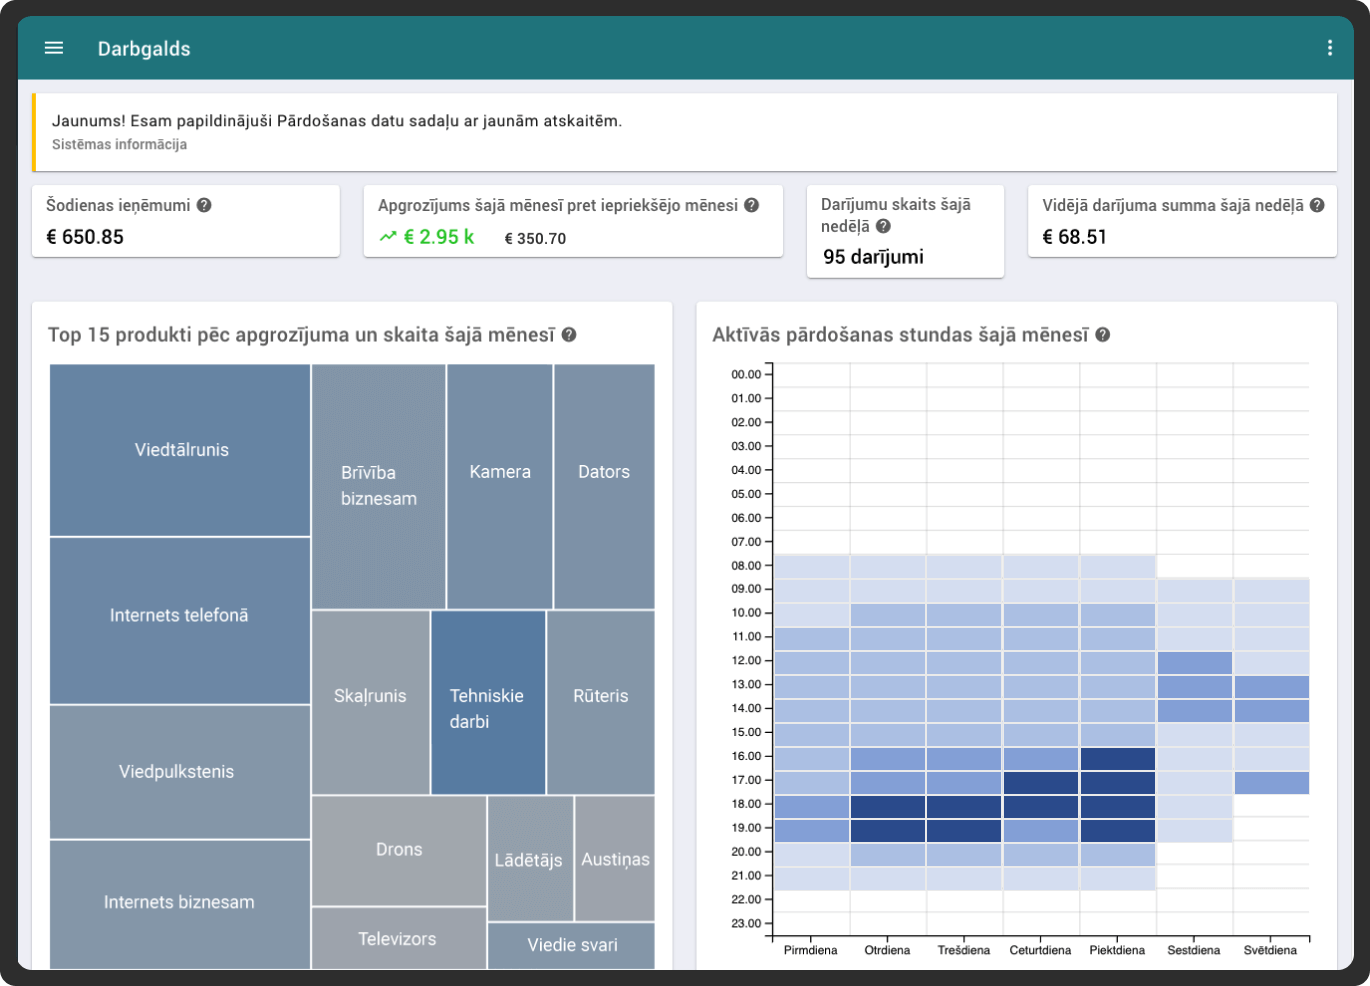Select the Tehniskie darbi tile

pos(488,702)
